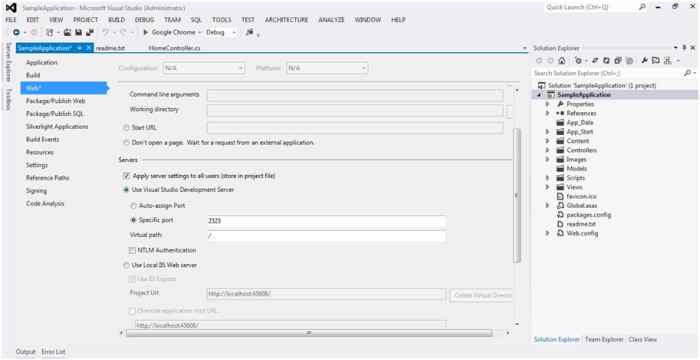Open the Team Explorer tab
The image size is (700, 360).
click(604, 340)
